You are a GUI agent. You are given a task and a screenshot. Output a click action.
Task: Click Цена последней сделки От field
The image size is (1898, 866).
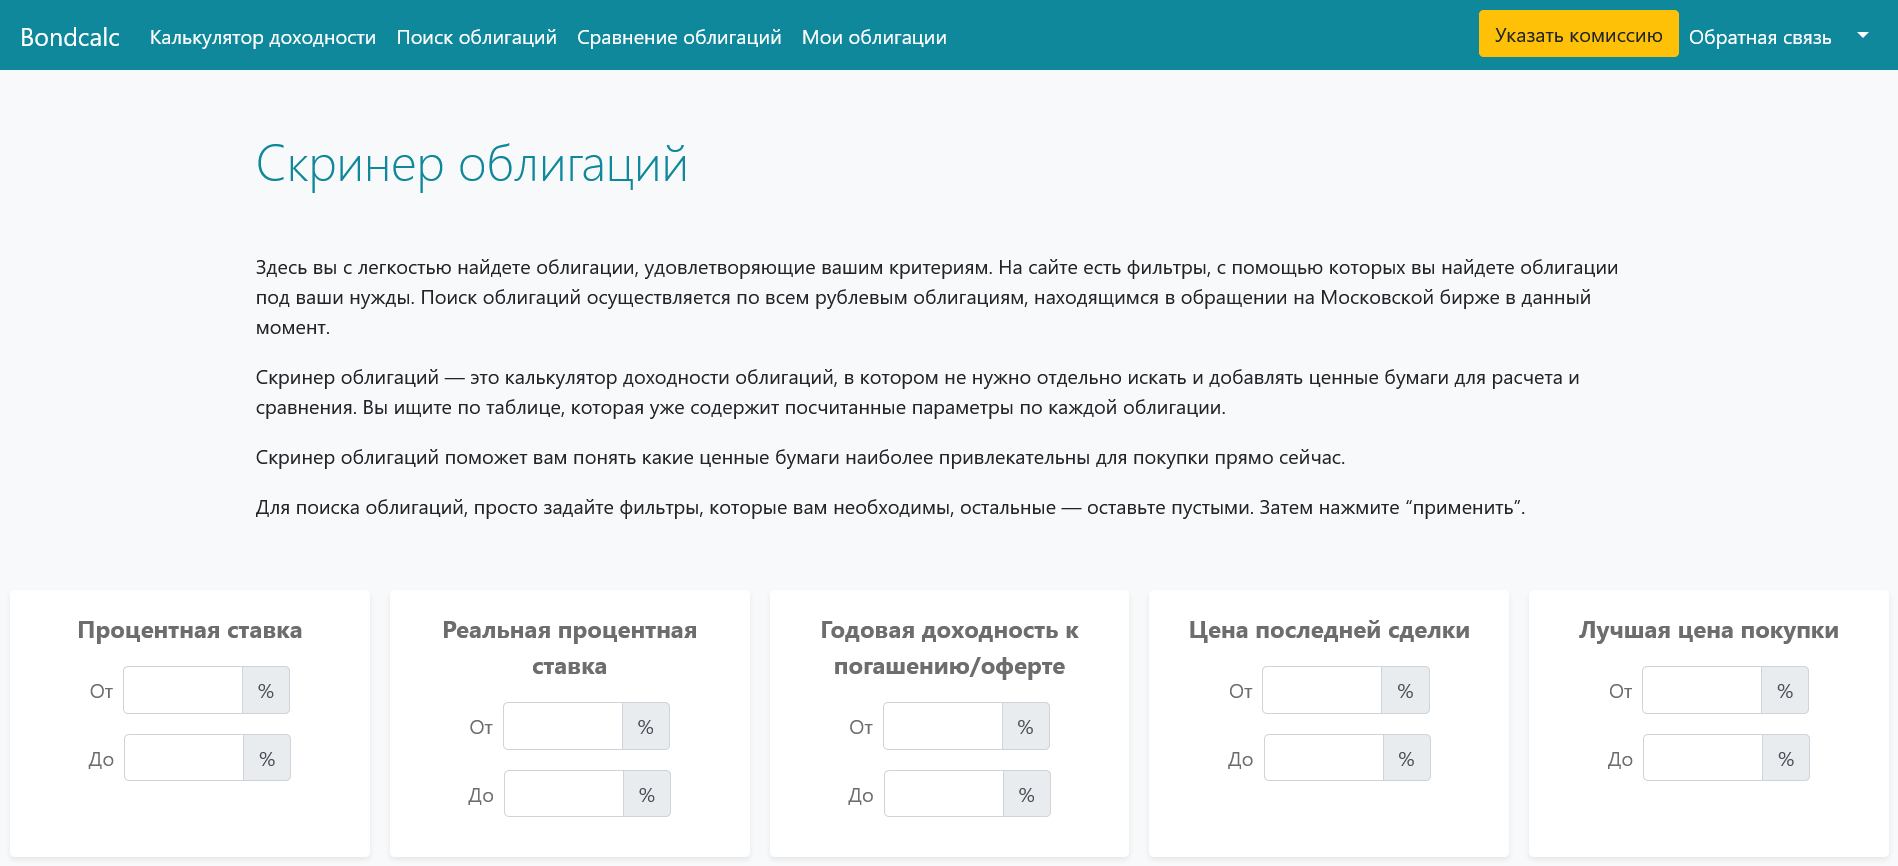point(1322,691)
